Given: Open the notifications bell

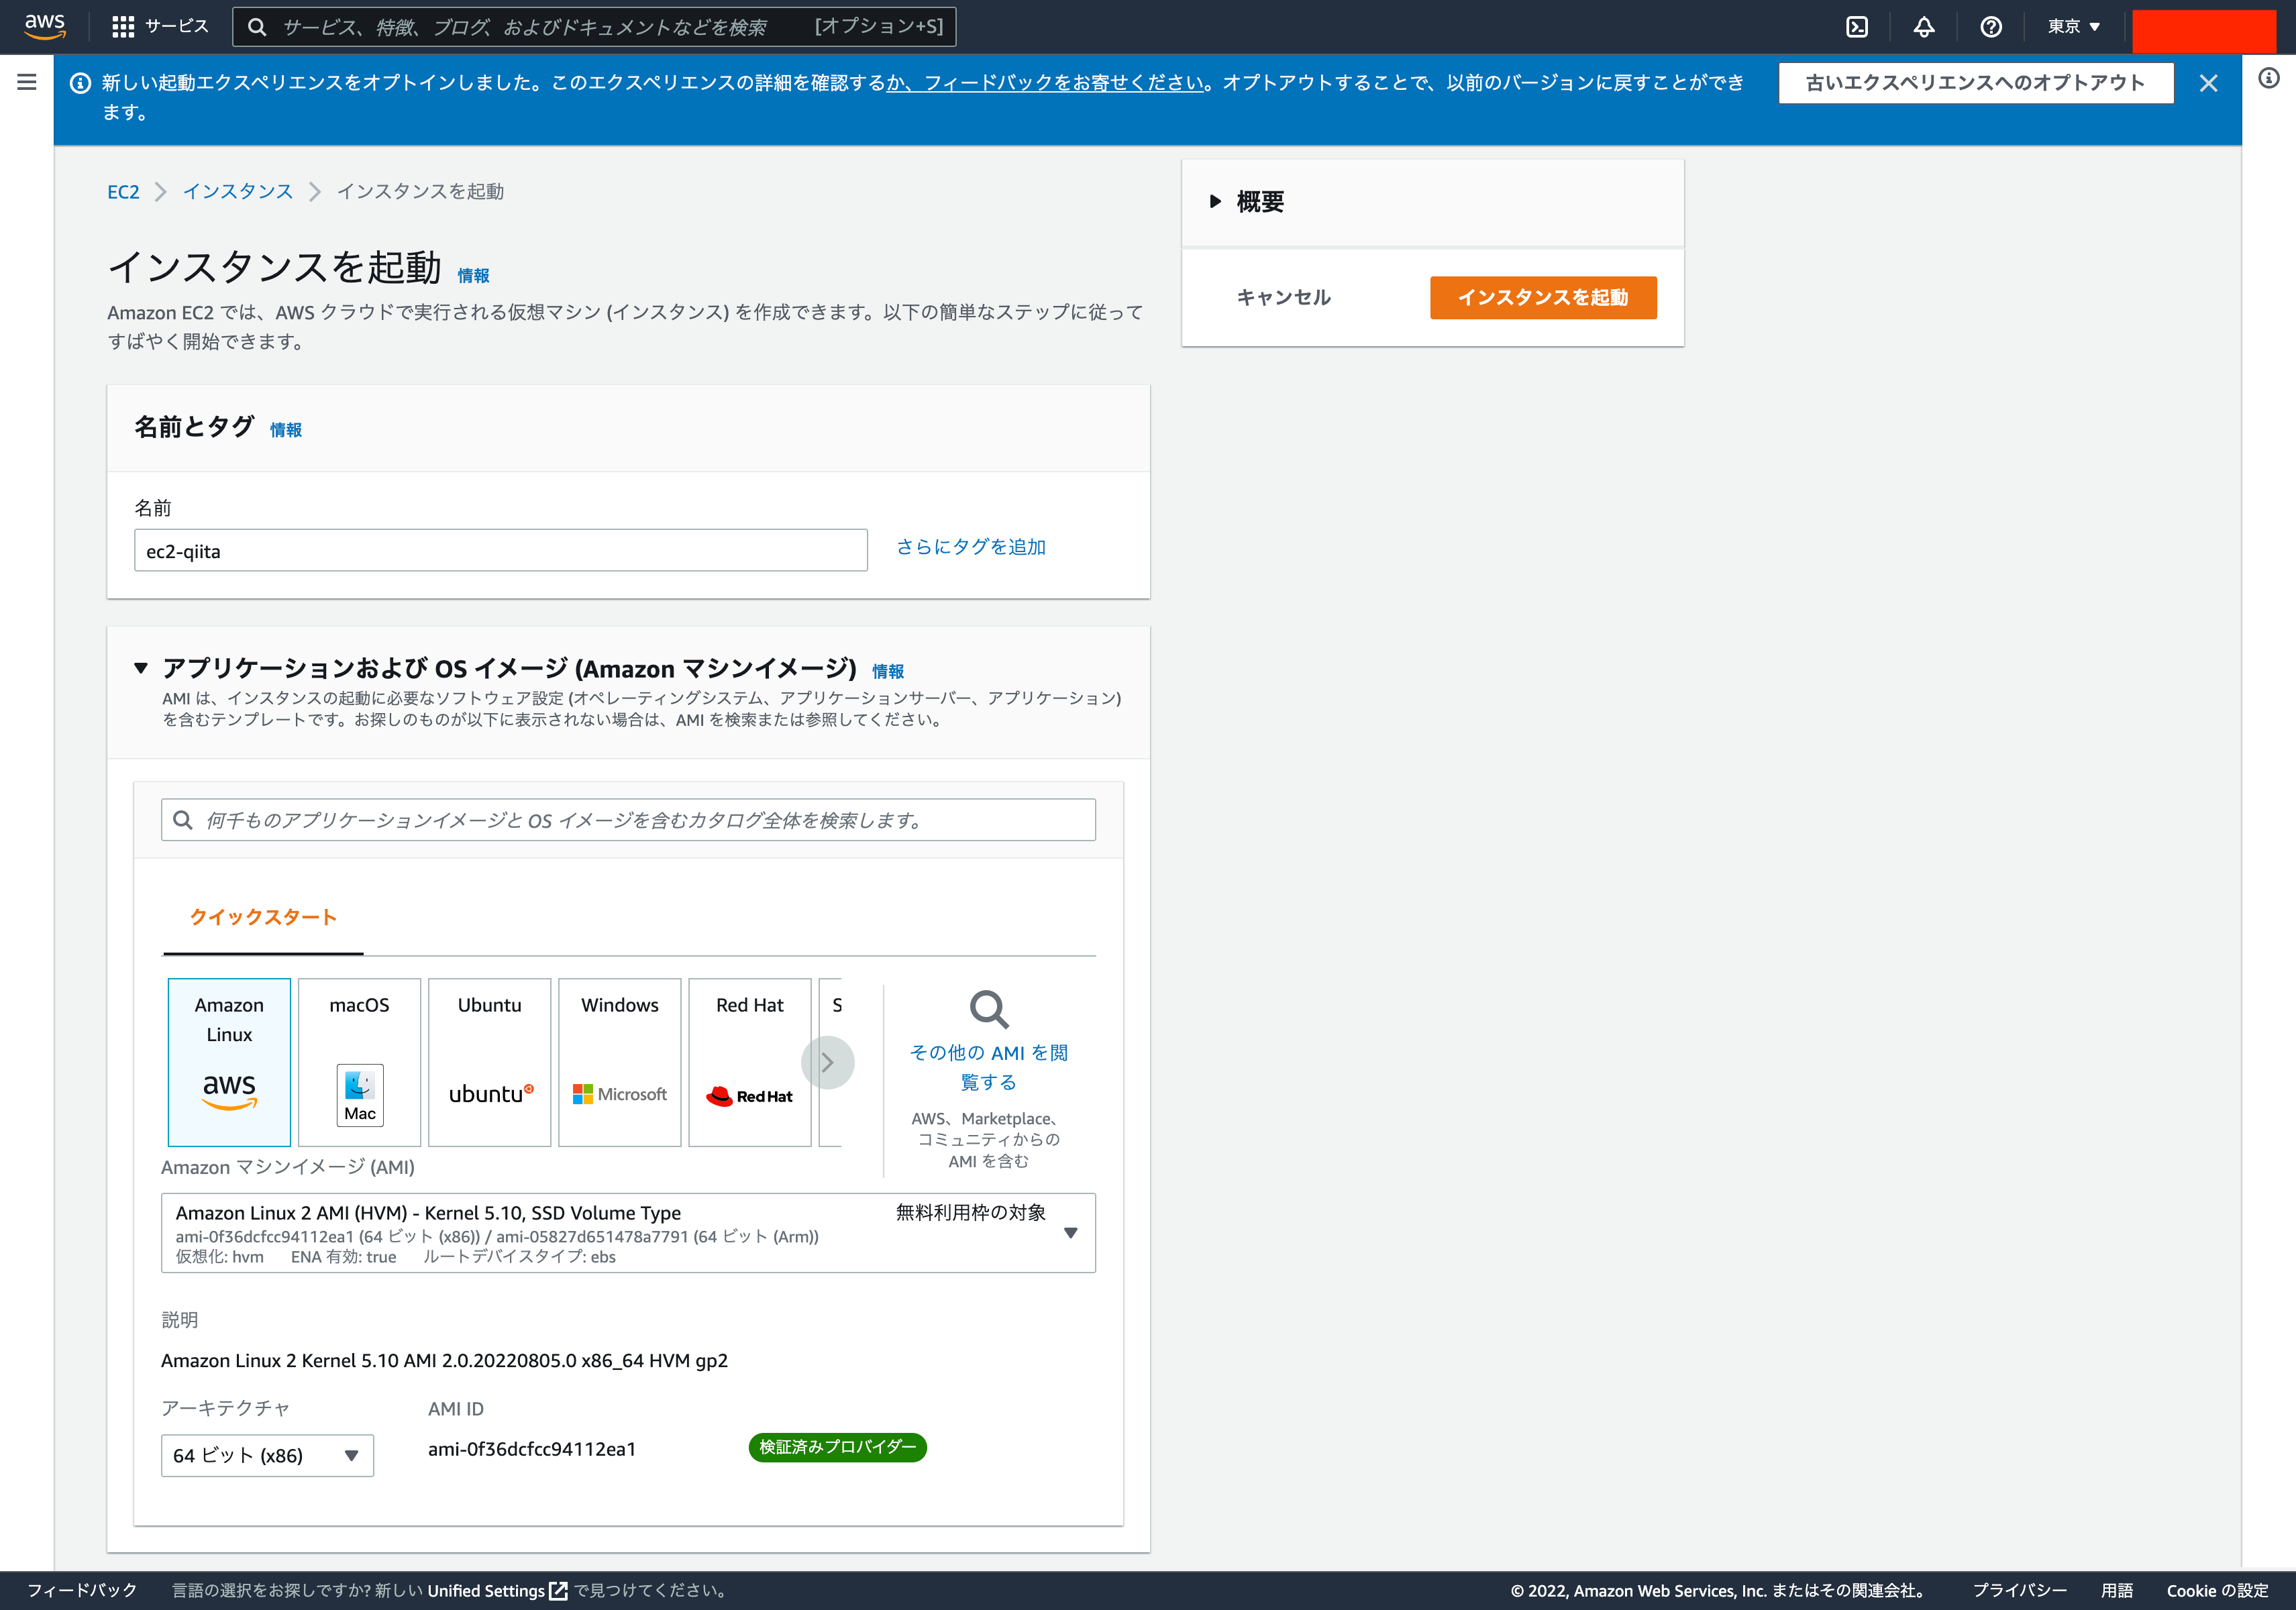Looking at the screenshot, I should 1923,27.
